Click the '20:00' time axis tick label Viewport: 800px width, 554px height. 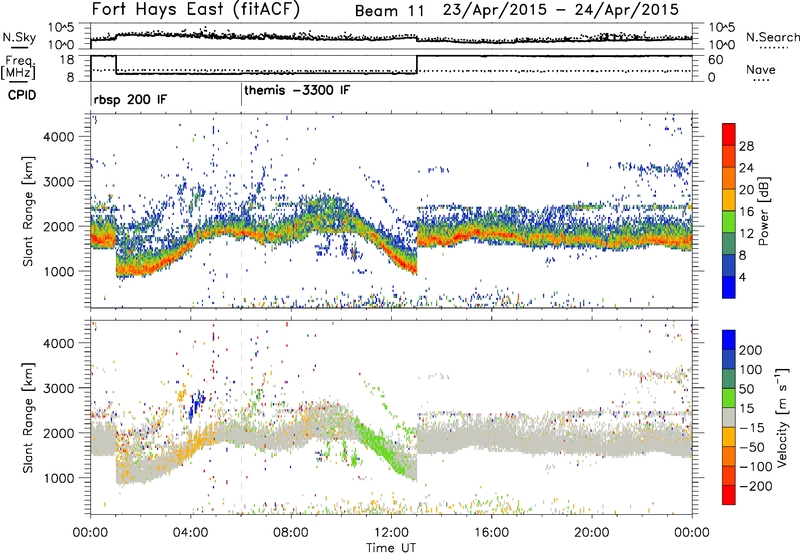[592, 533]
